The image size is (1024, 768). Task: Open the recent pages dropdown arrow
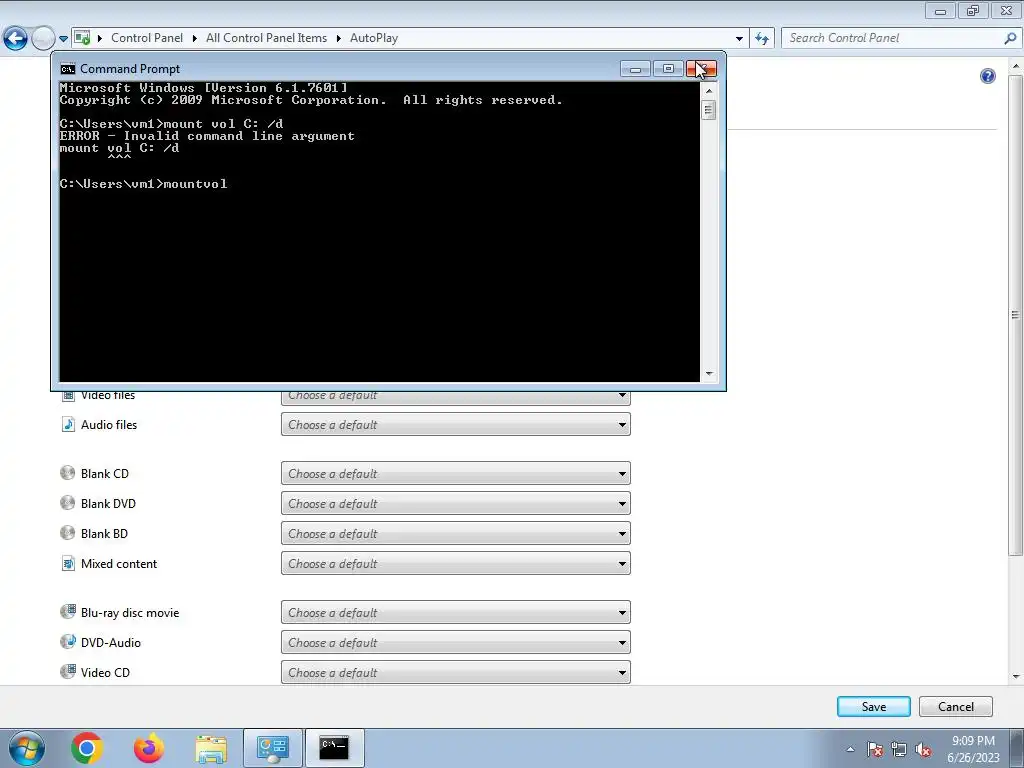pyautogui.click(x=63, y=39)
